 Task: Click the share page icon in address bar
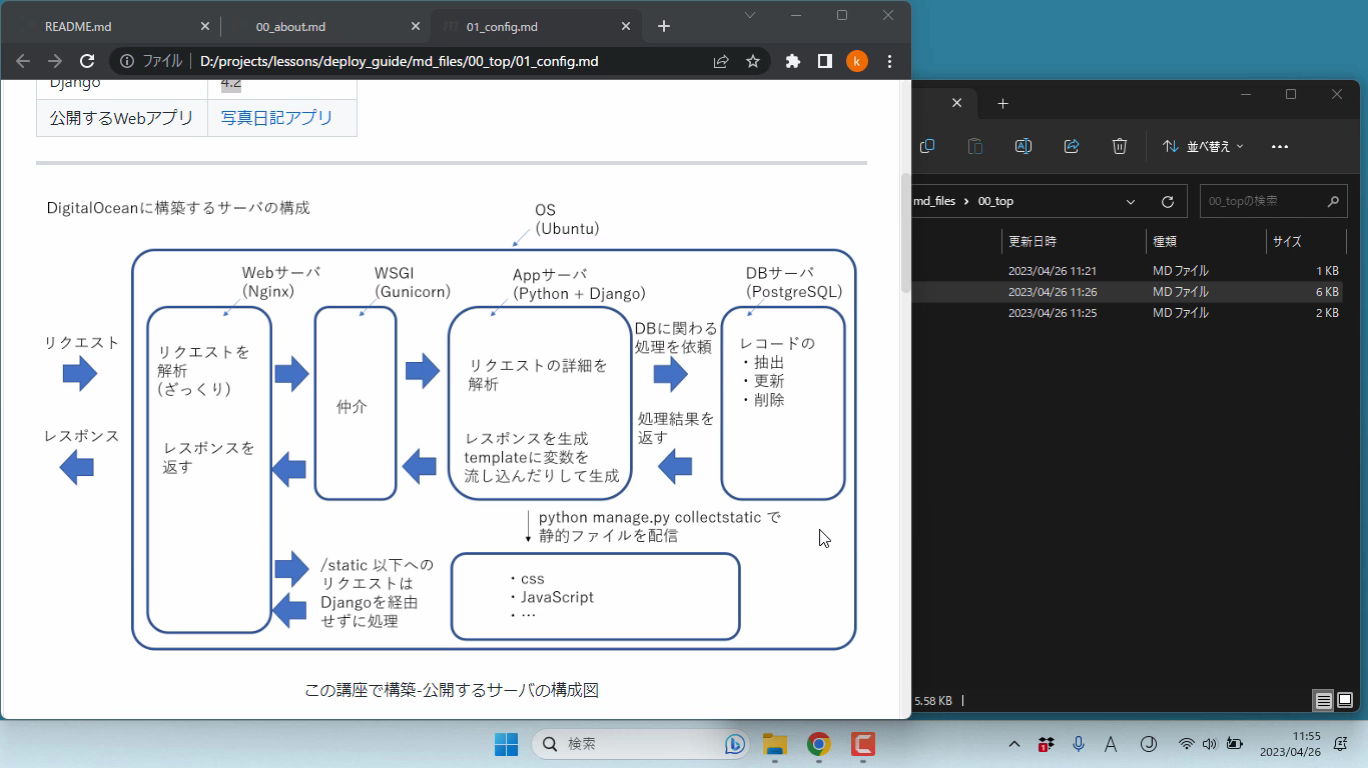click(721, 61)
